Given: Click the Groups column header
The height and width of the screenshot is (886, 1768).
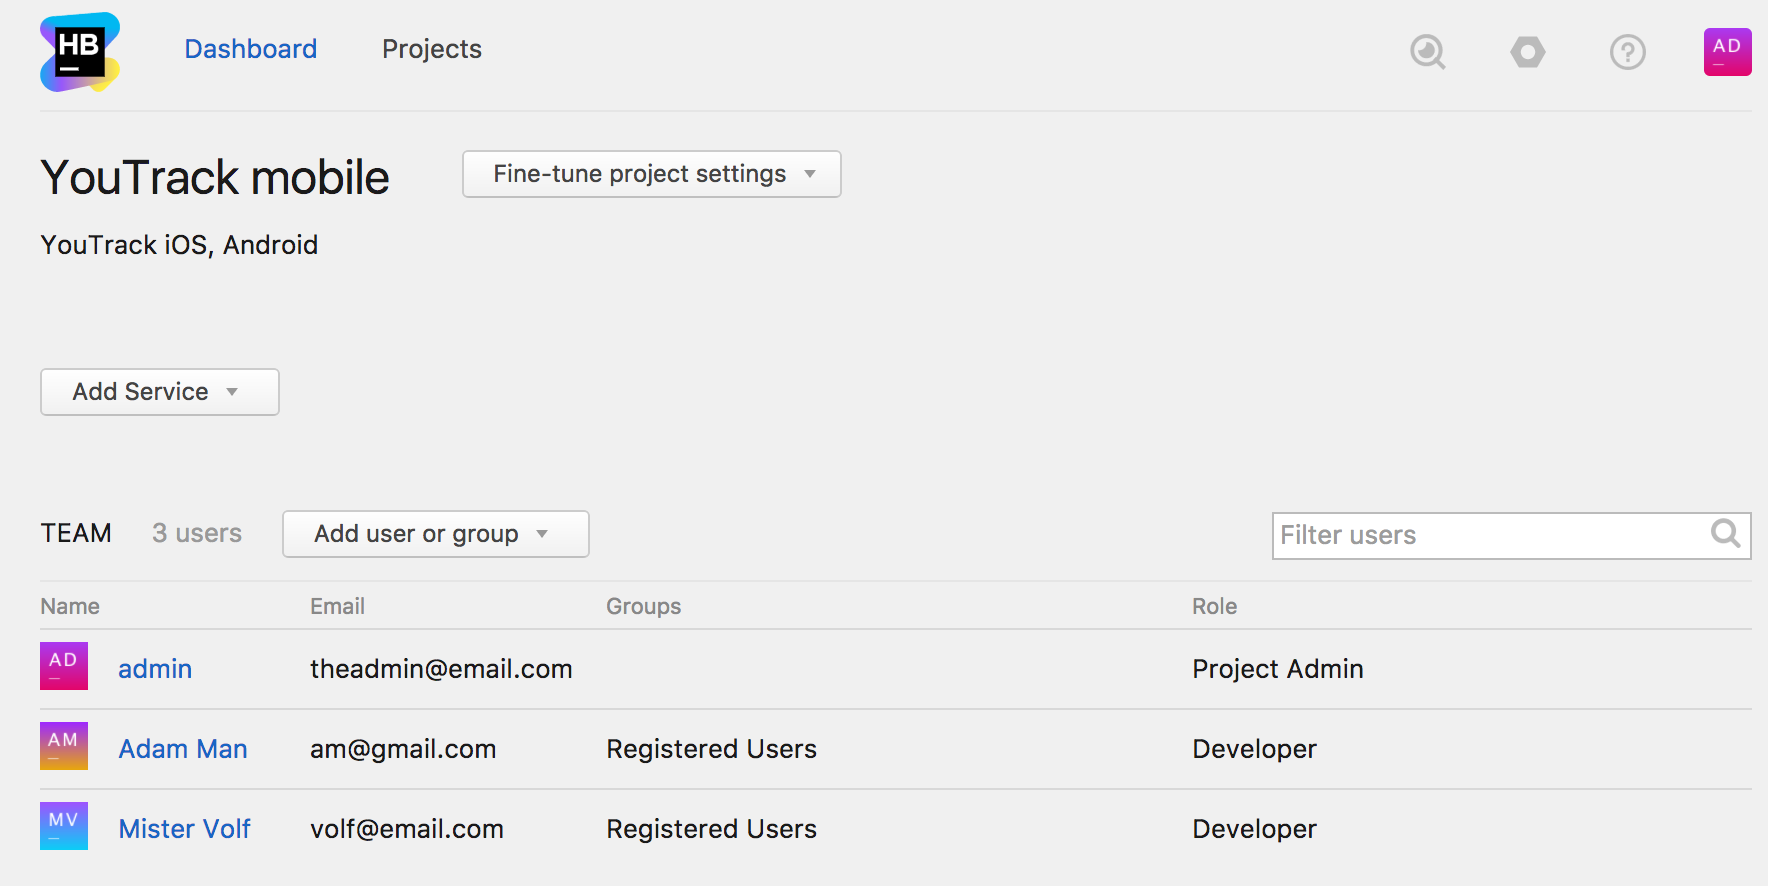Looking at the screenshot, I should 644,607.
